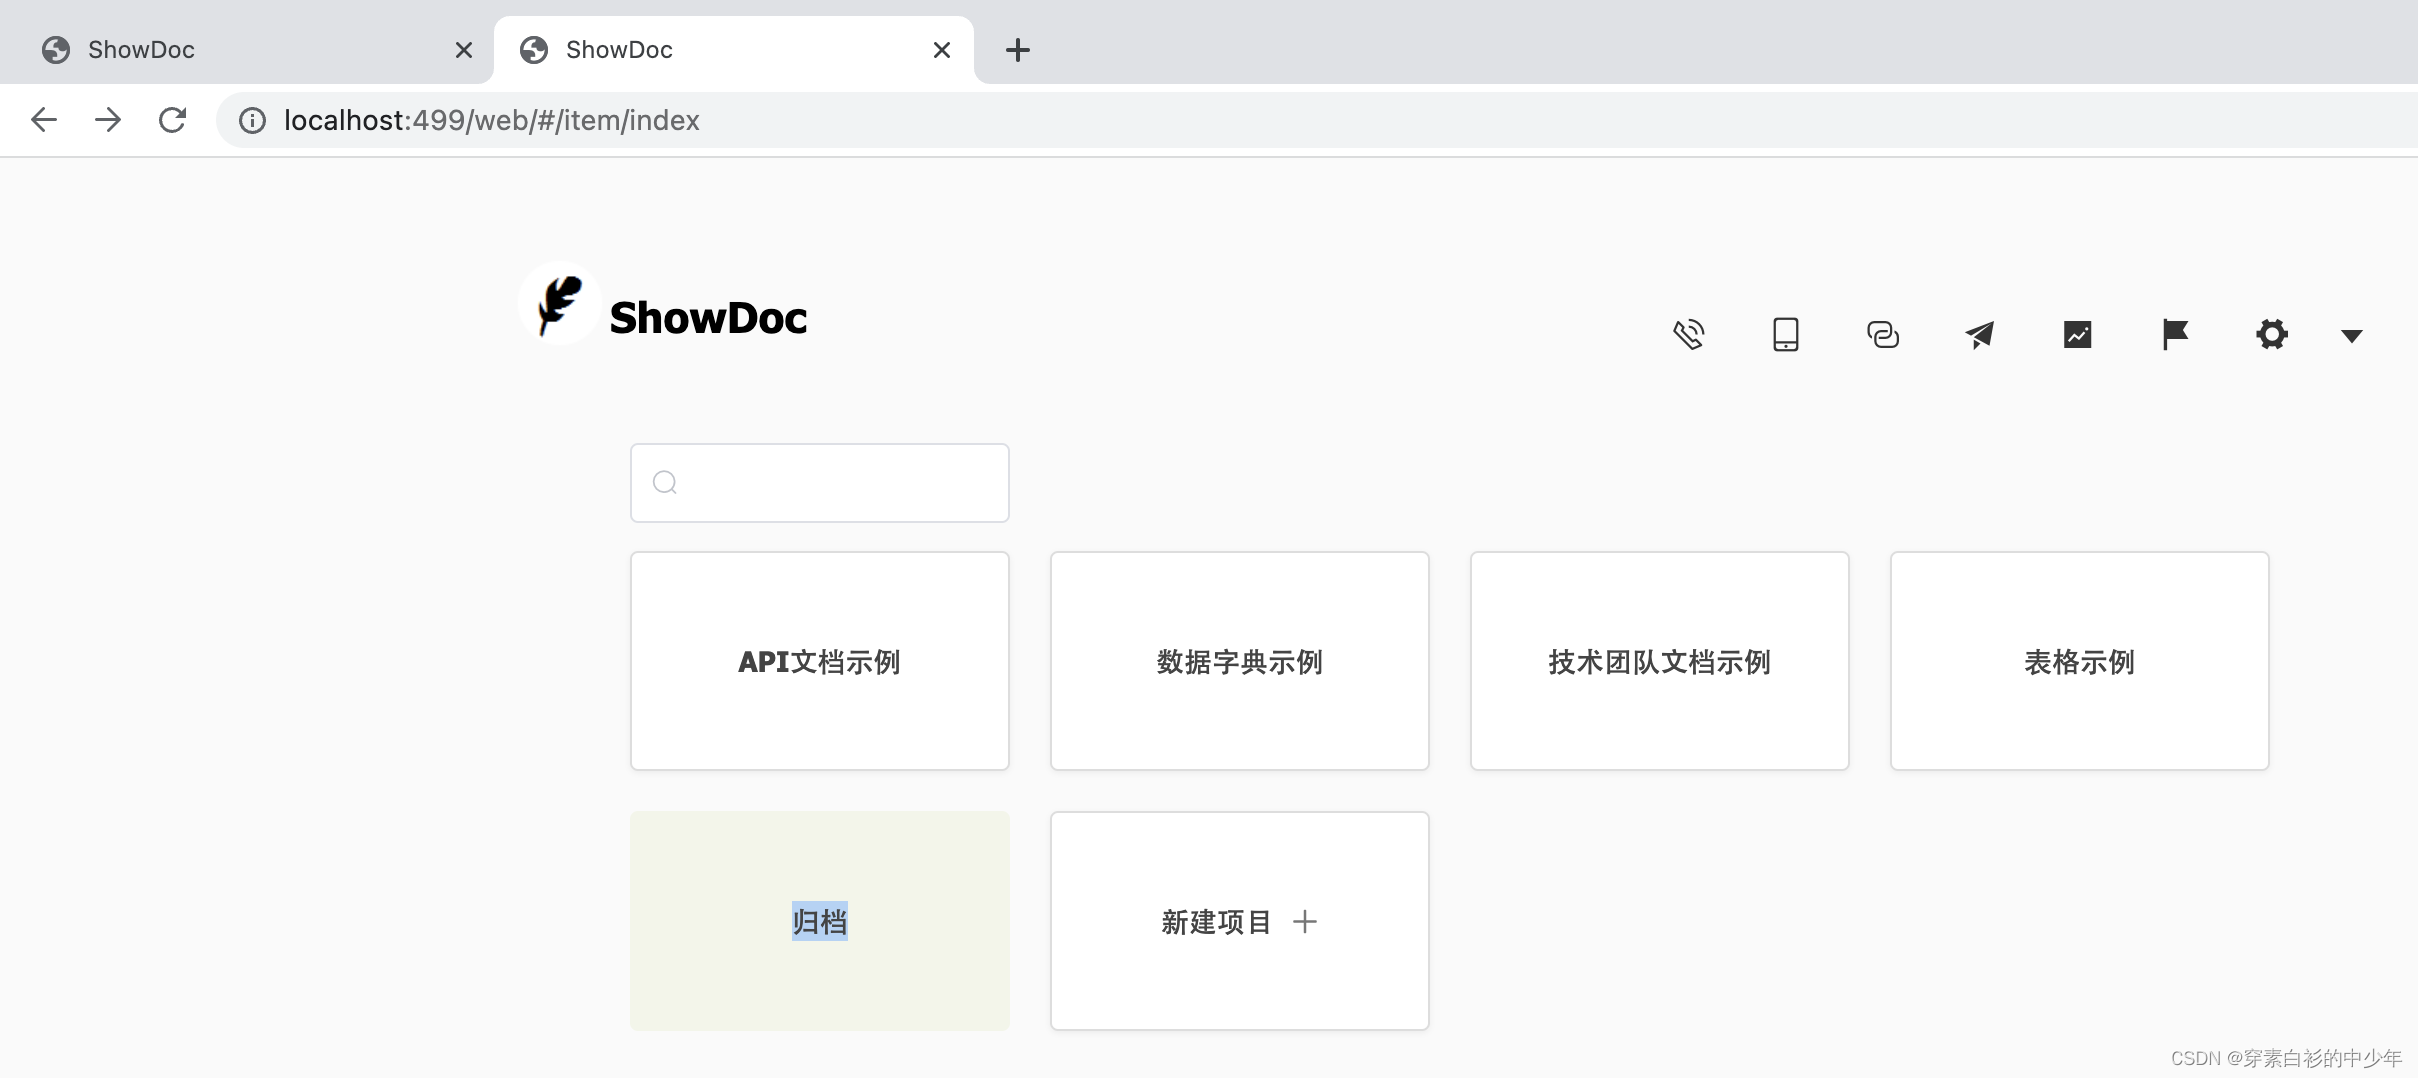This screenshot has width=2418, height=1078.
Task: Open the API文档示例 project
Action: [818, 661]
